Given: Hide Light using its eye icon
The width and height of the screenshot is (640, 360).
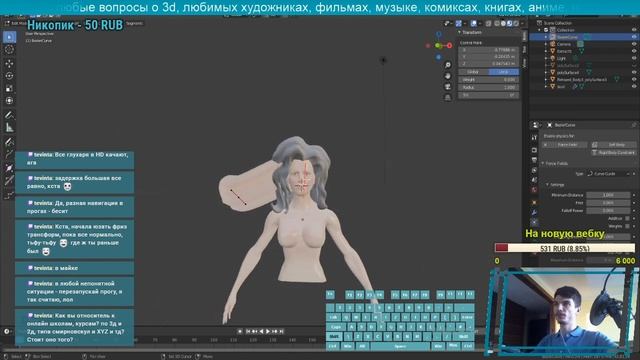Looking at the screenshot, I should pyautogui.click(x=634, y=58).
